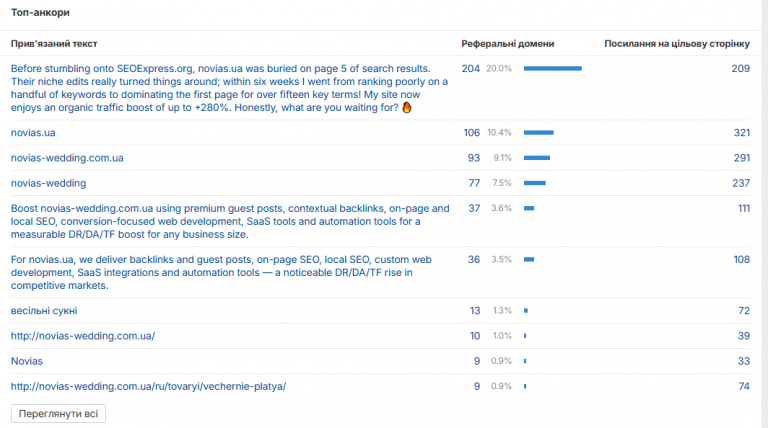Screen dimensions: 768x428
Task: Open the 'http://novias-wedding.com.ua/' anchor link
Action: click(x=83, y=336)
